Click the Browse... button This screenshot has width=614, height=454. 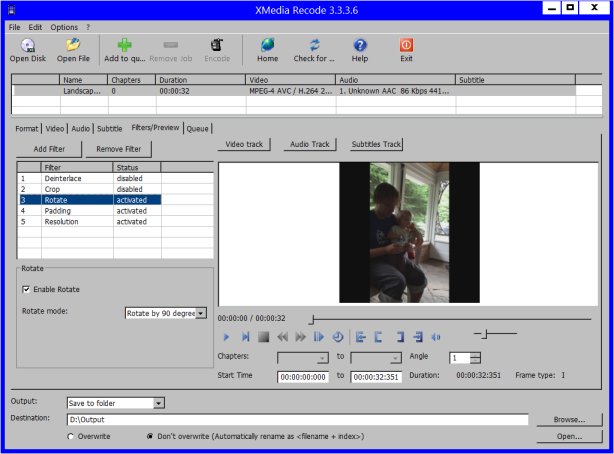click(568, 420)
